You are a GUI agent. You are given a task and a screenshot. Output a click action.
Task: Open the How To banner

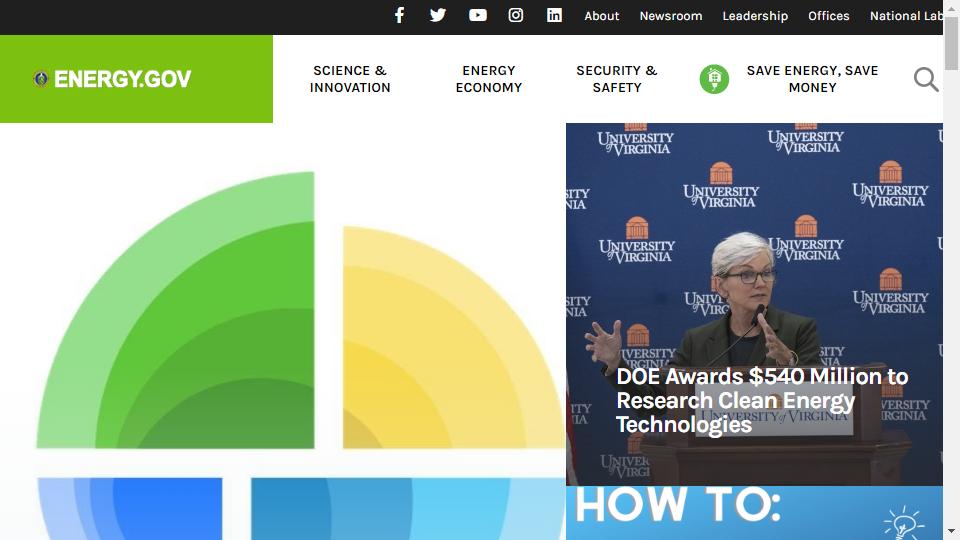754,513
